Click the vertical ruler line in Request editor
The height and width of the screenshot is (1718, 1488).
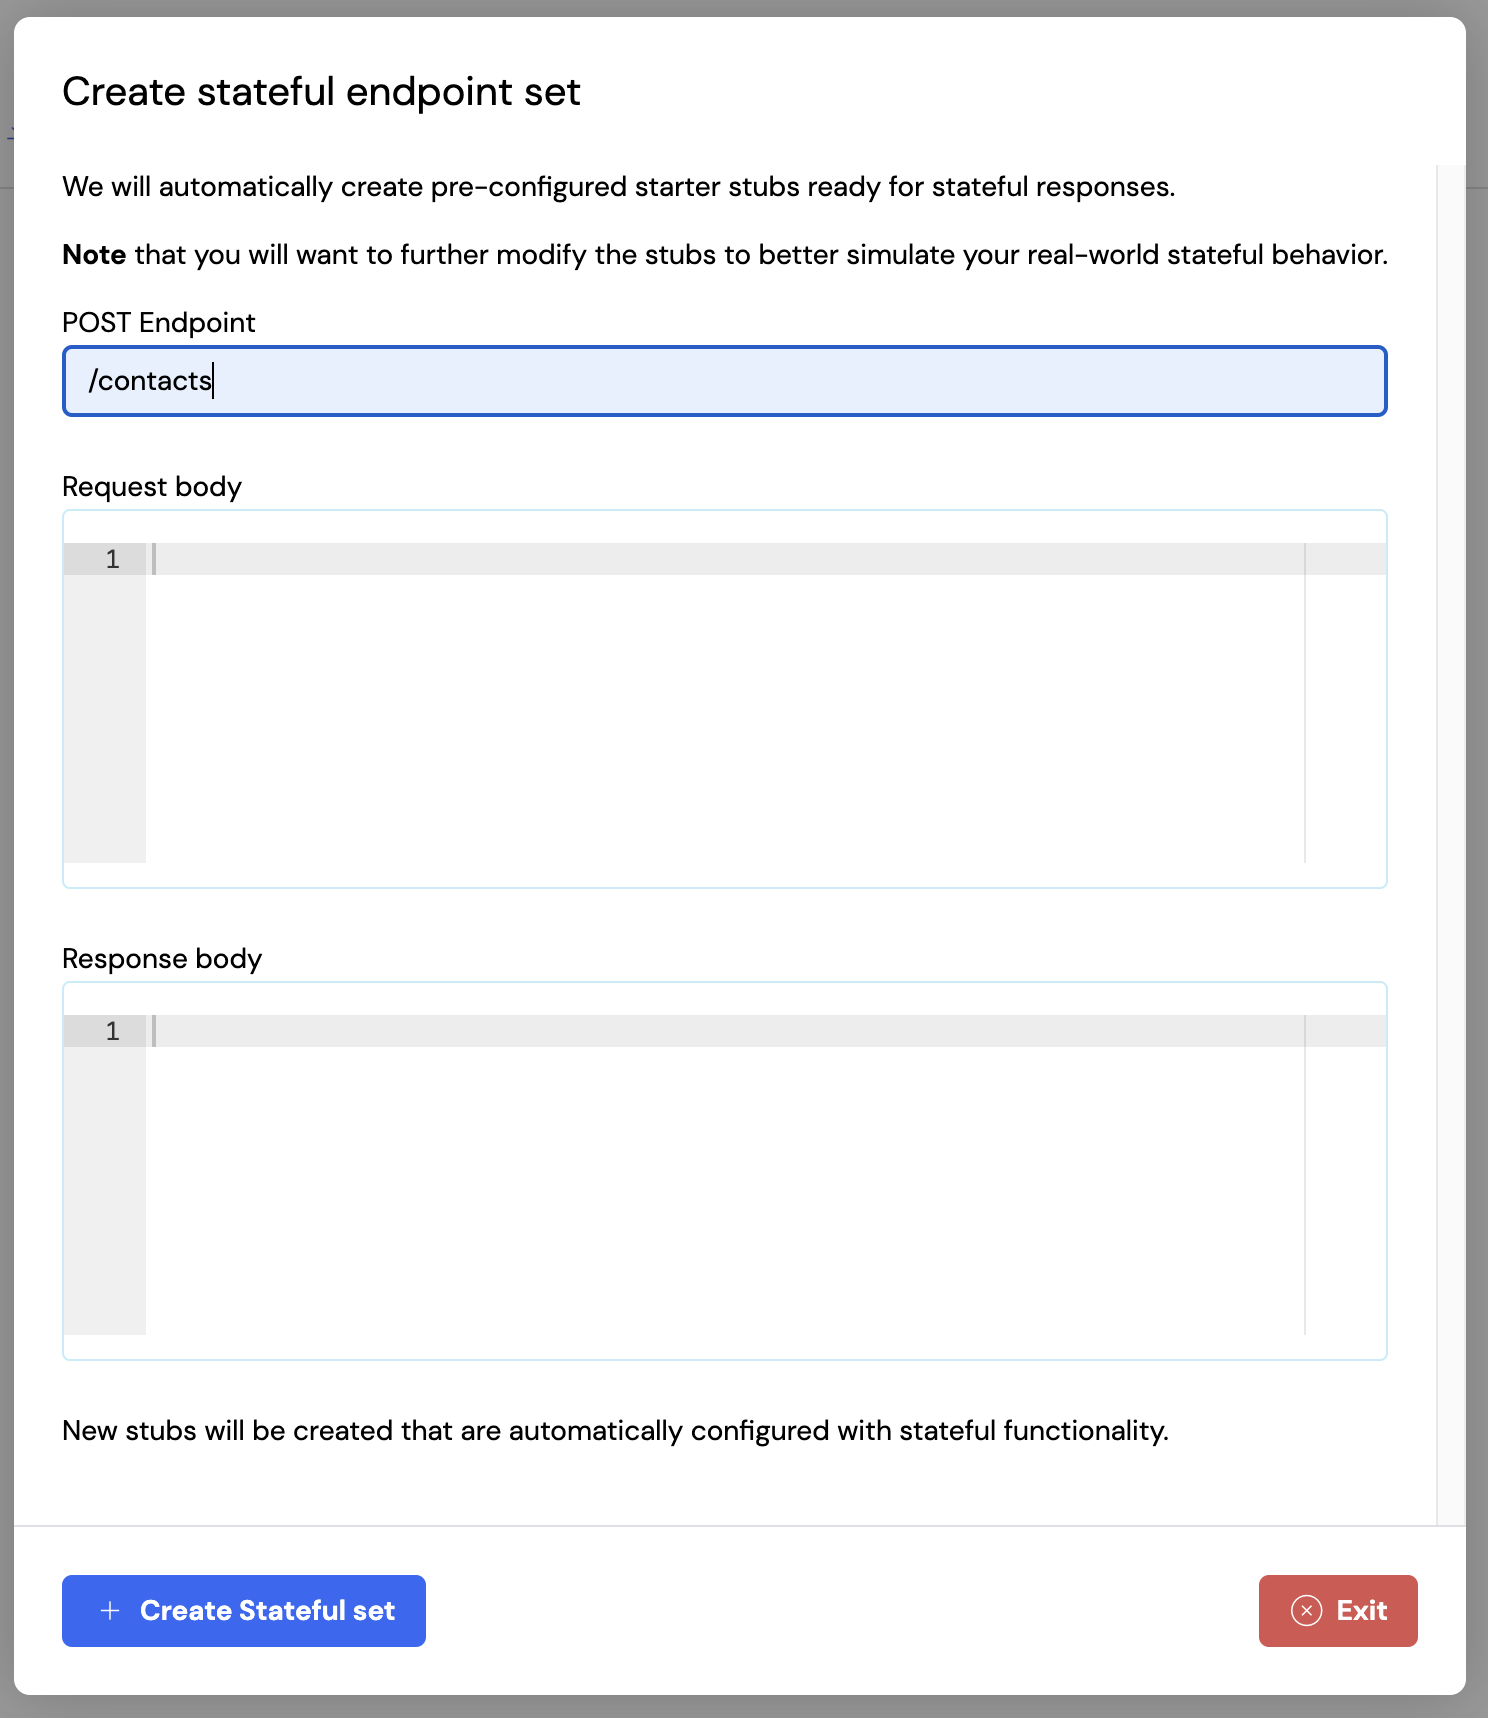click(1305, 700)
